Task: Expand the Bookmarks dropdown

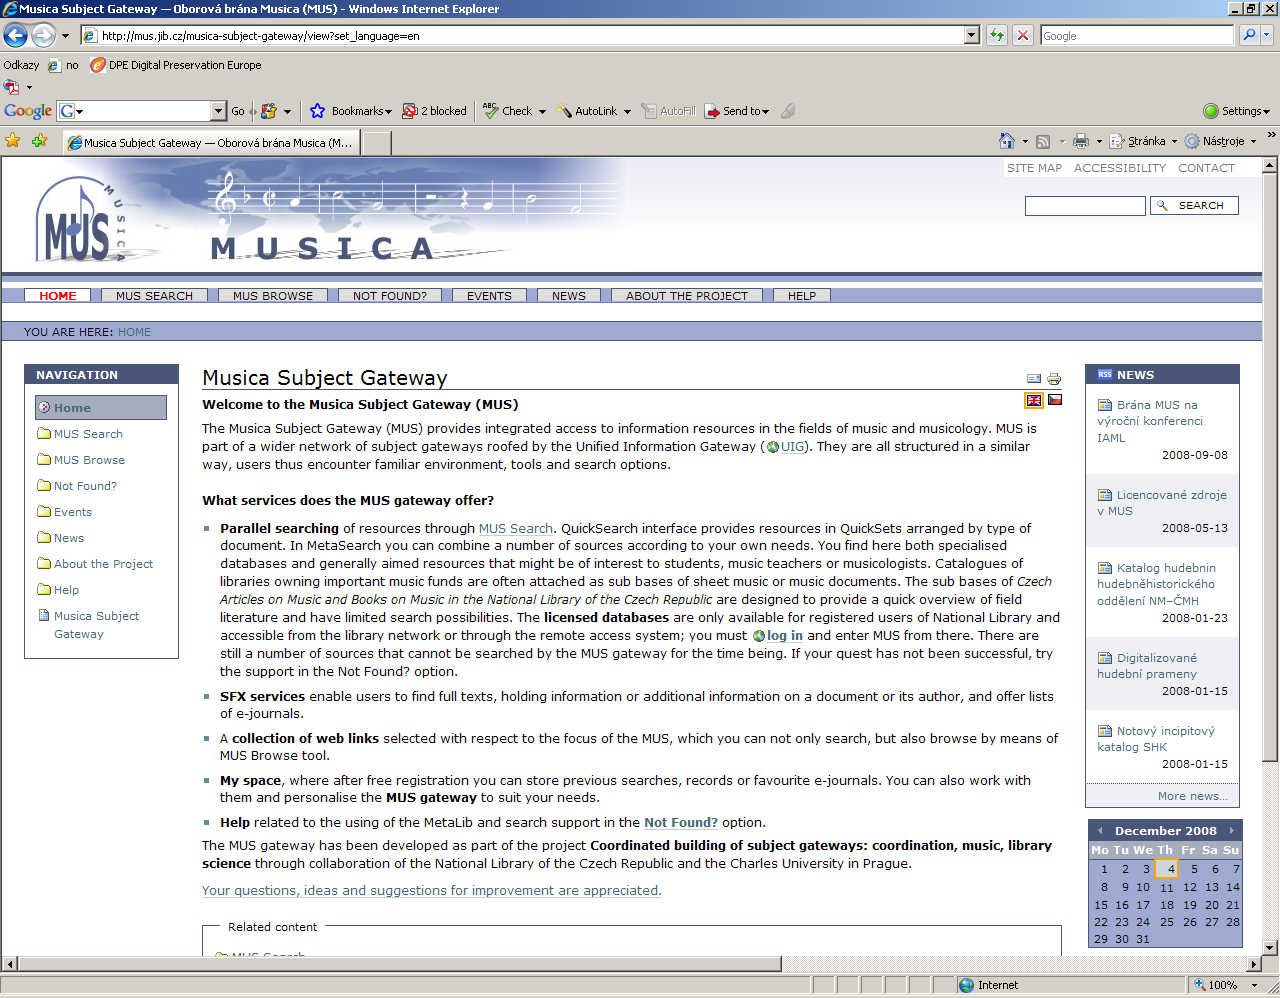Action: (388, 111)
